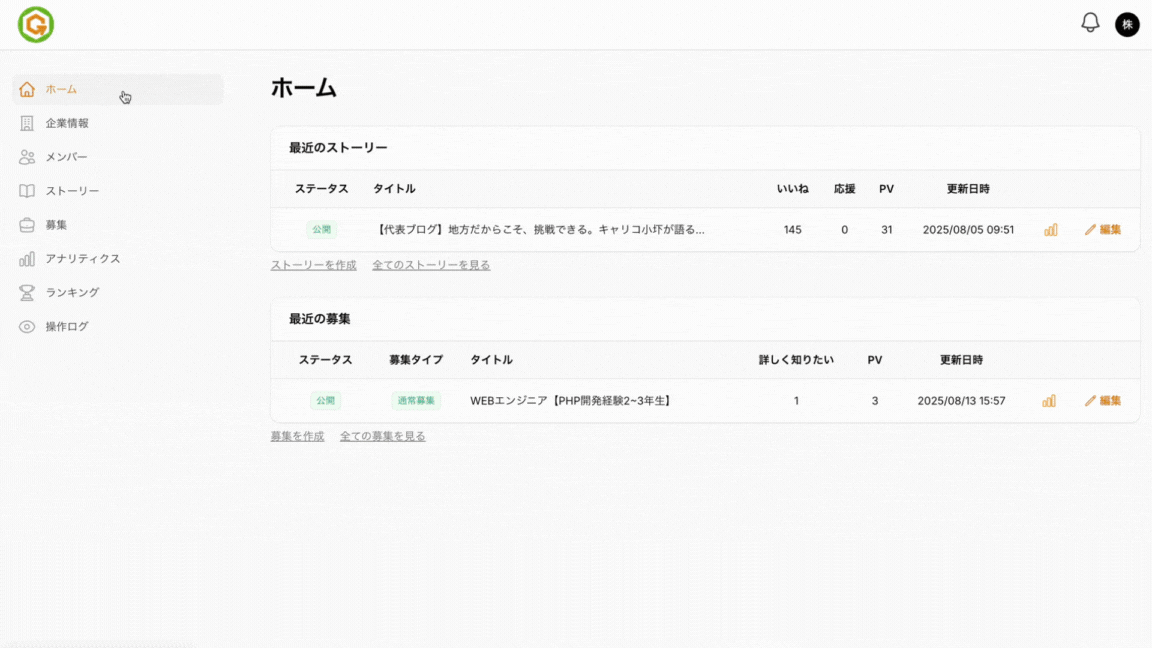Open ストーリーを作成 link
Viewport: 1152px width, 648px height.
312,265
